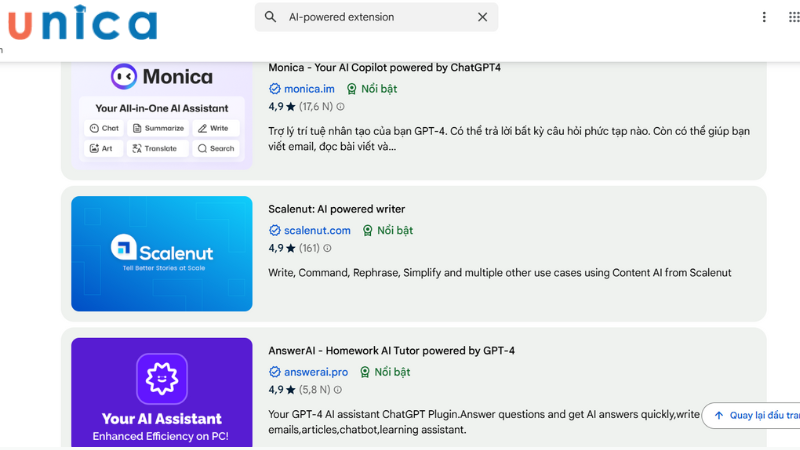Click info icon beside AnswerAI rating count
This screenshot has height=450, width=800.
[338, 390]
